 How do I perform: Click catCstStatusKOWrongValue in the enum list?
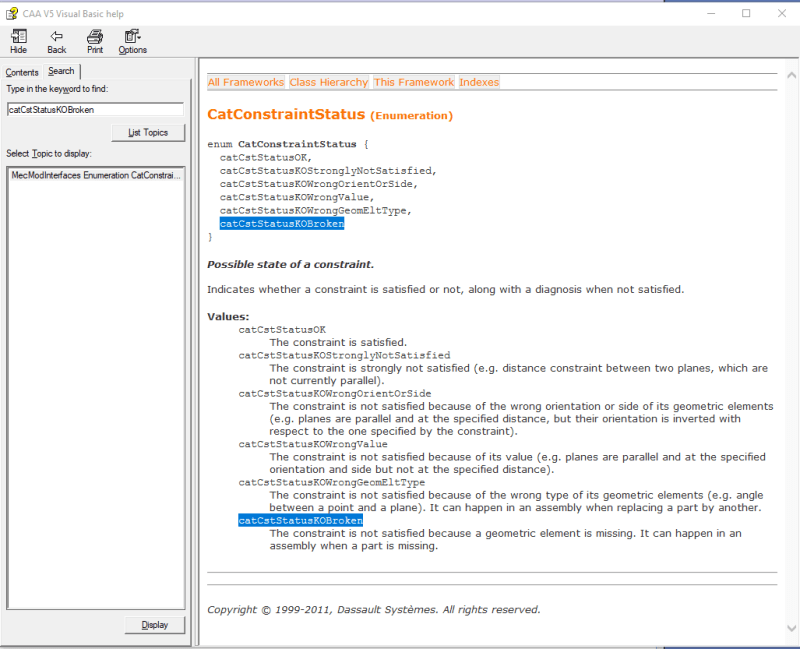[294, 197]
